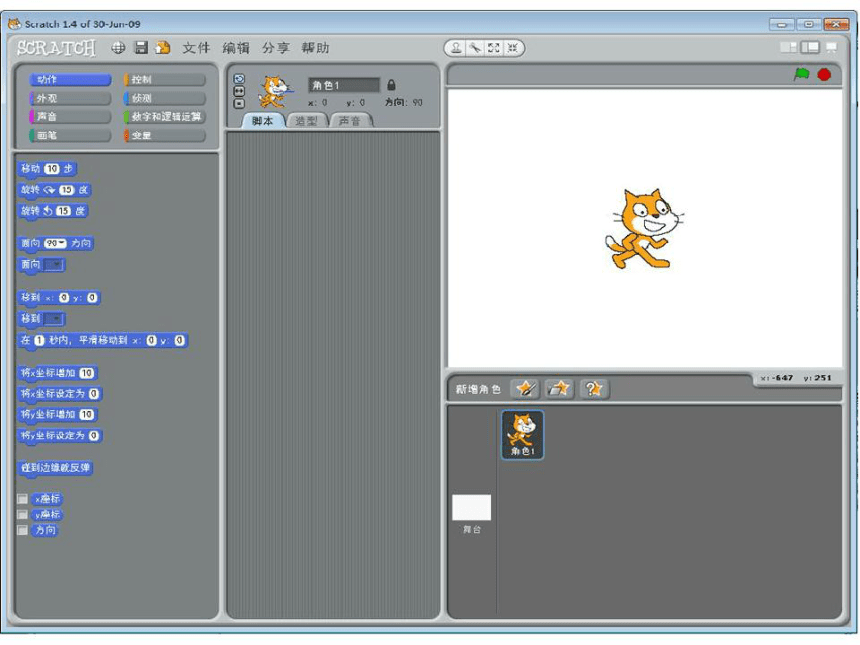This screenshot has width=860, height=645.
Task: Select the 侦测 block category
Action: pyautogui.click(x=165, y=98)
